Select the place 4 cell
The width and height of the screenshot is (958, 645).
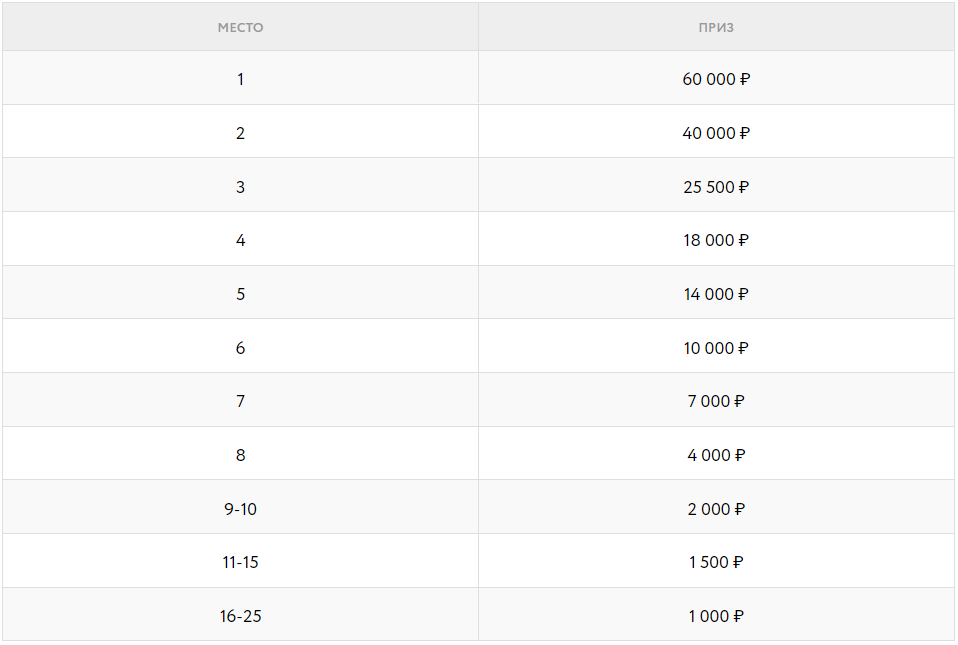tap(240, 240)
